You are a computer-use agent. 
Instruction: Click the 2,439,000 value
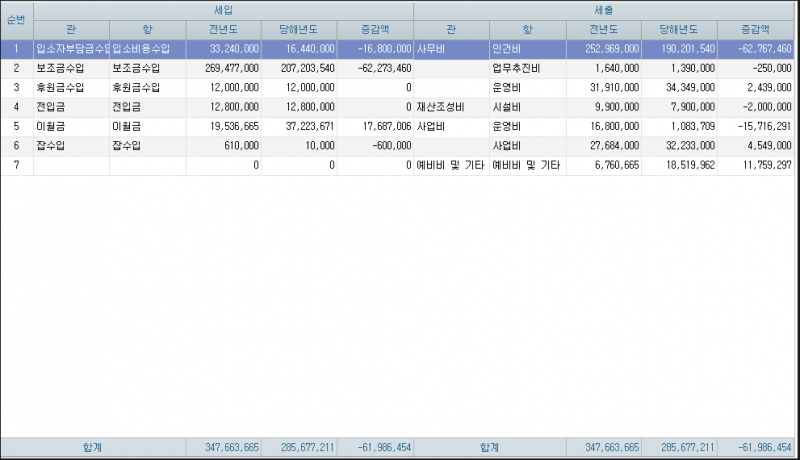point(769,88)
